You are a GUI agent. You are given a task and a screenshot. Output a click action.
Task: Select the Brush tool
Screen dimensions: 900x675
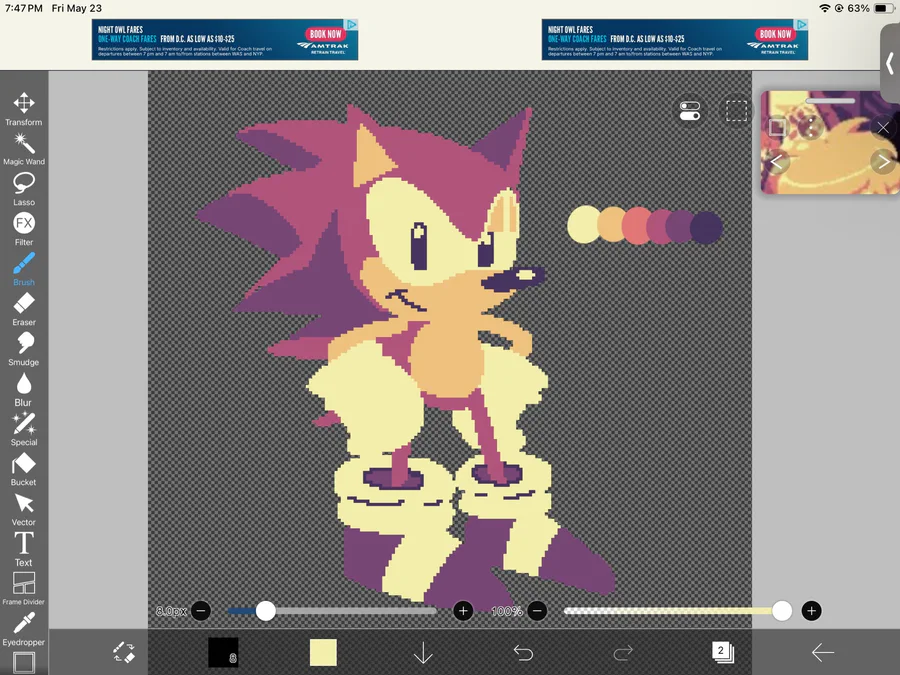24,269
